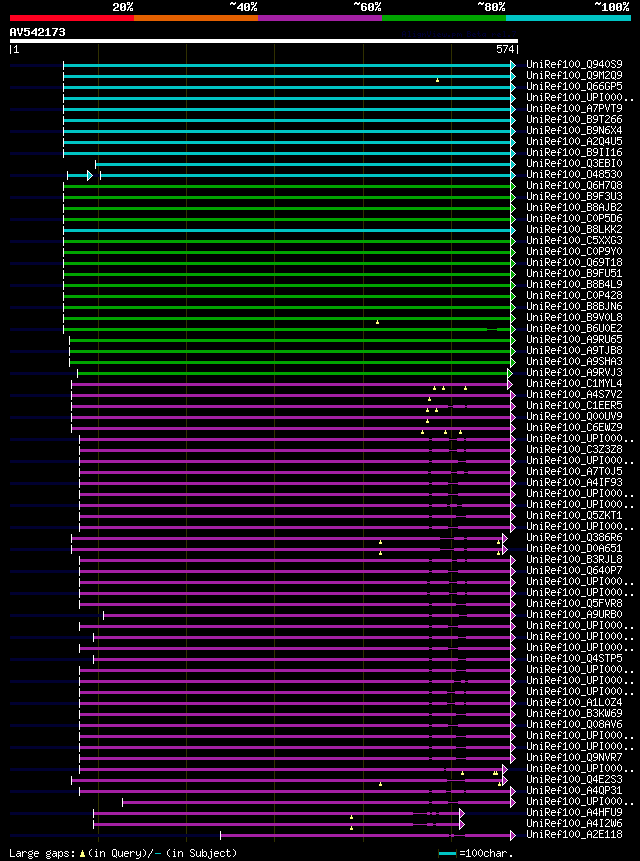640x861 pixels.
Task: Select the UniRef100_C1EER5 hit name
Action: coord(574,405)
